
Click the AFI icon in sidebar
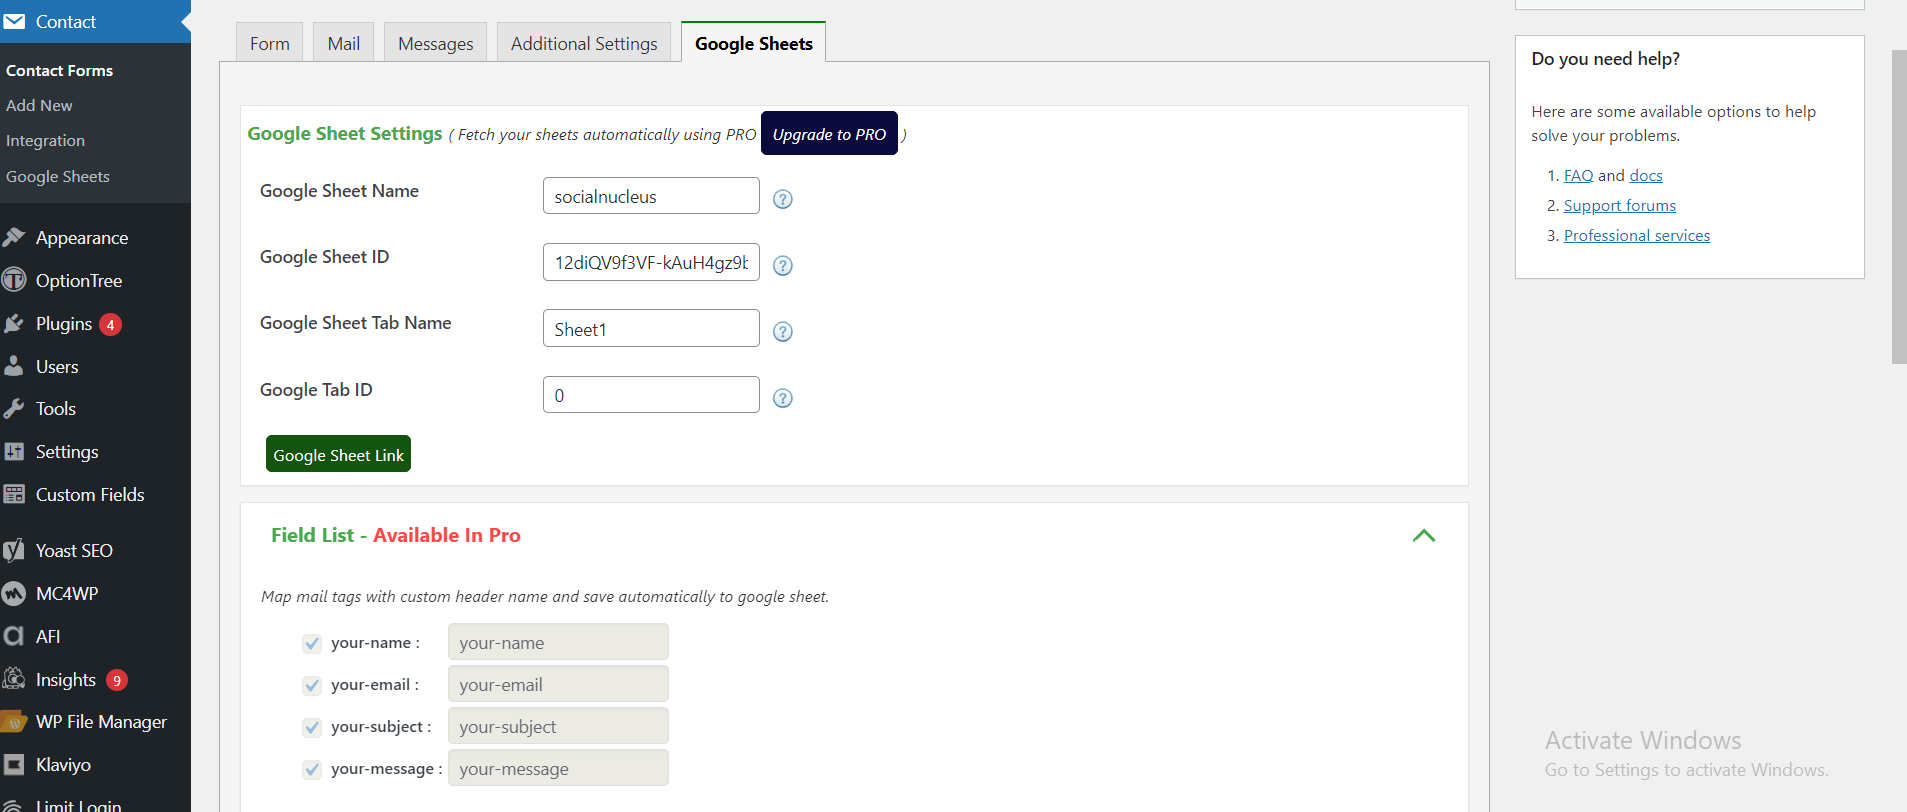click(x=14, y=636)
